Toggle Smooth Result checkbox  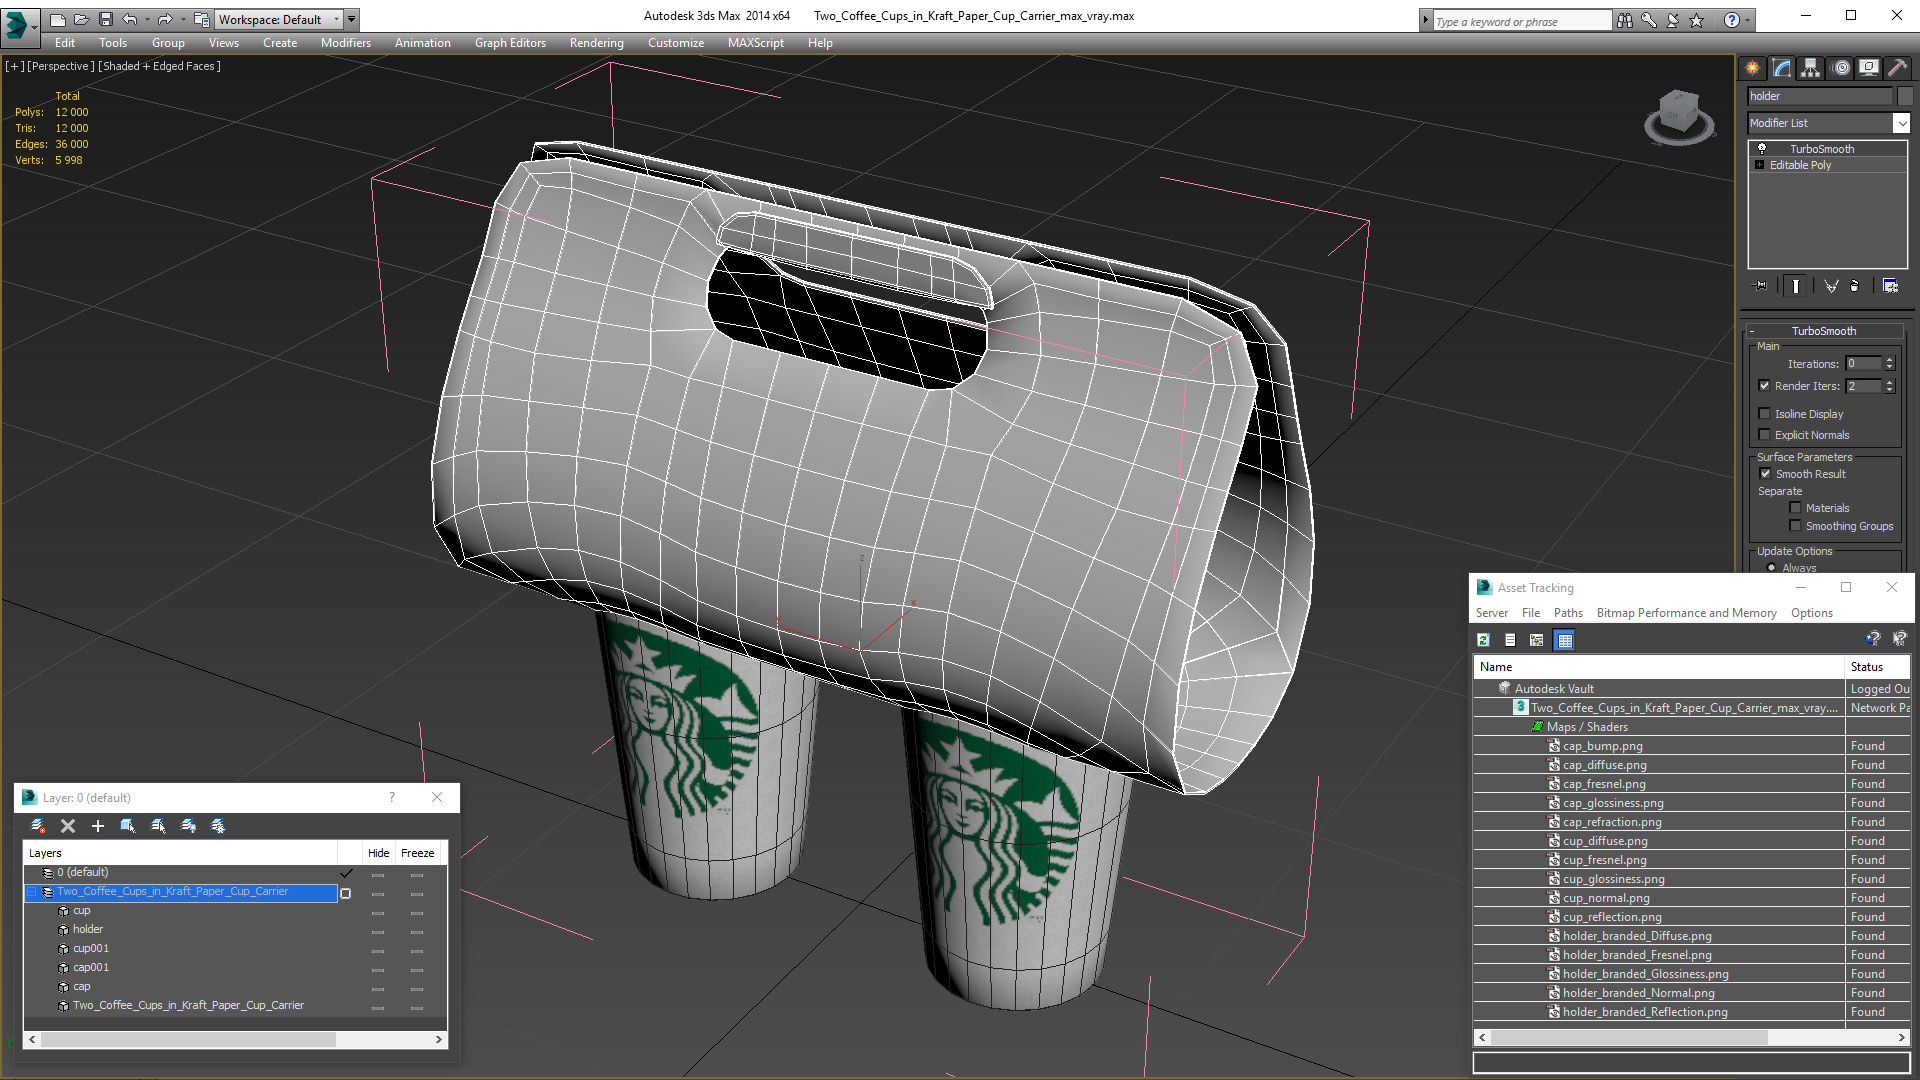point(1765,474)
